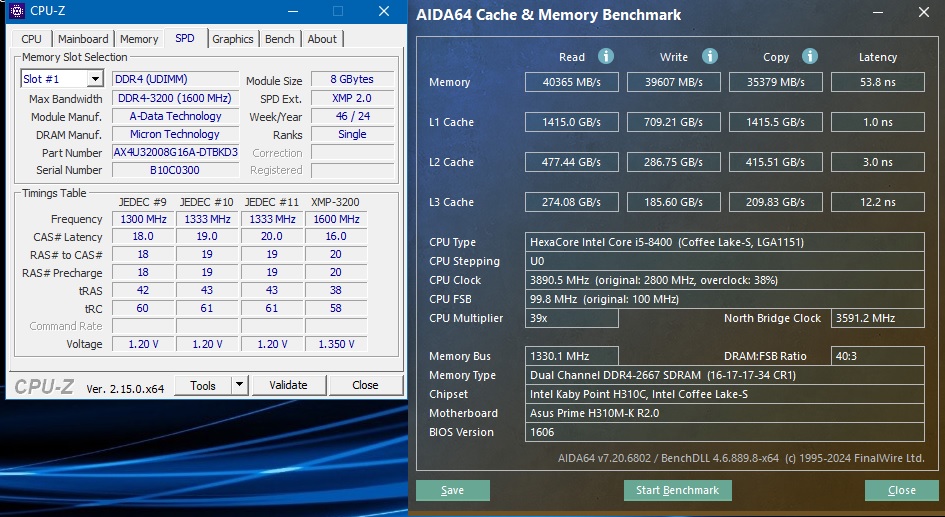The width and height of the screenshot is (945, 517).
Task: Click the DDR4 (UDIMM) memory type field
Action: click(x=175, y=79)
